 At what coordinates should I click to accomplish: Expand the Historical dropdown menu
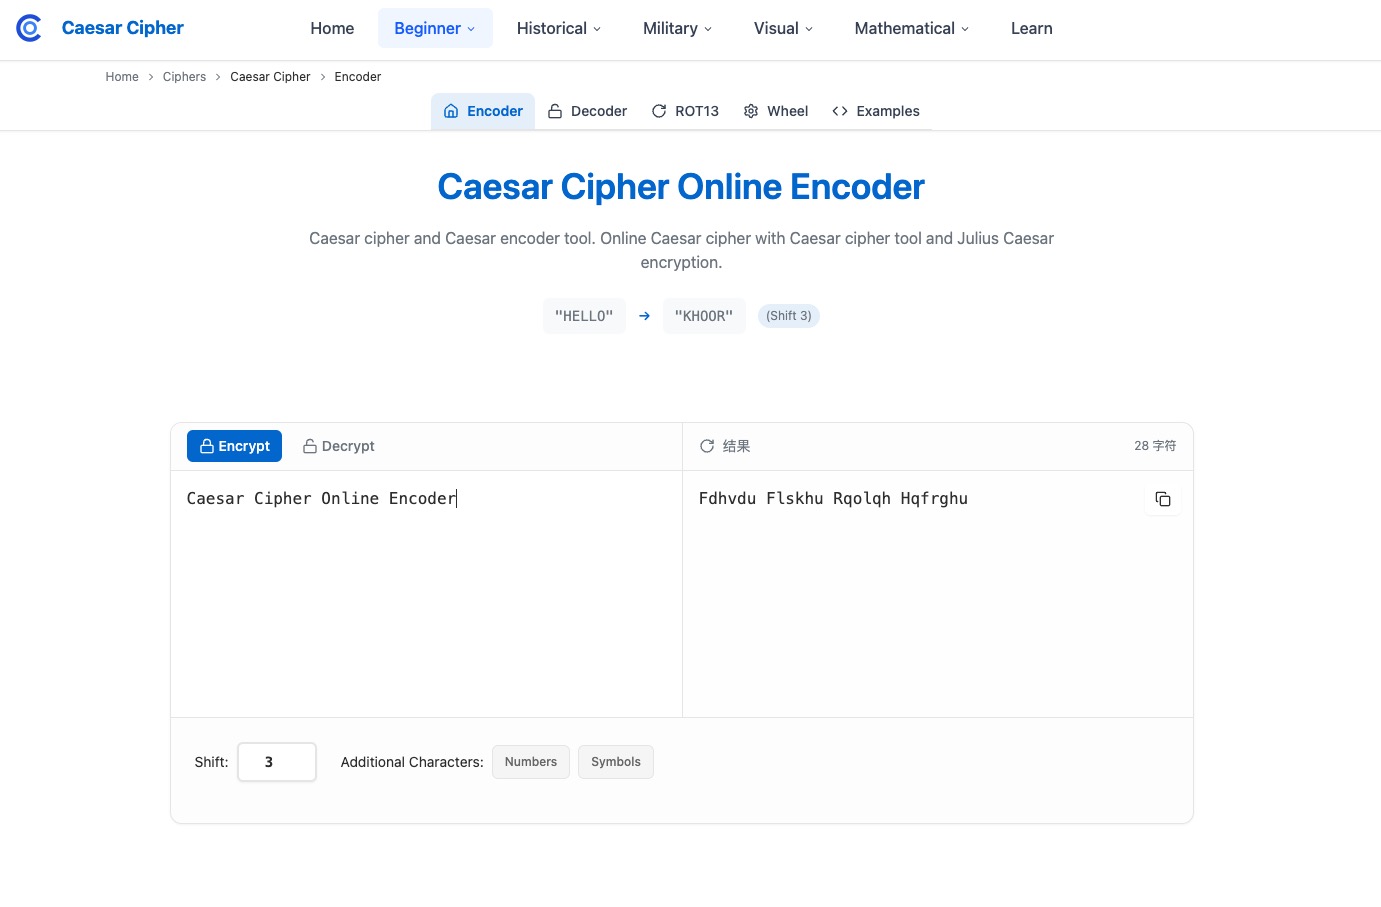click(x=559, y=28)
